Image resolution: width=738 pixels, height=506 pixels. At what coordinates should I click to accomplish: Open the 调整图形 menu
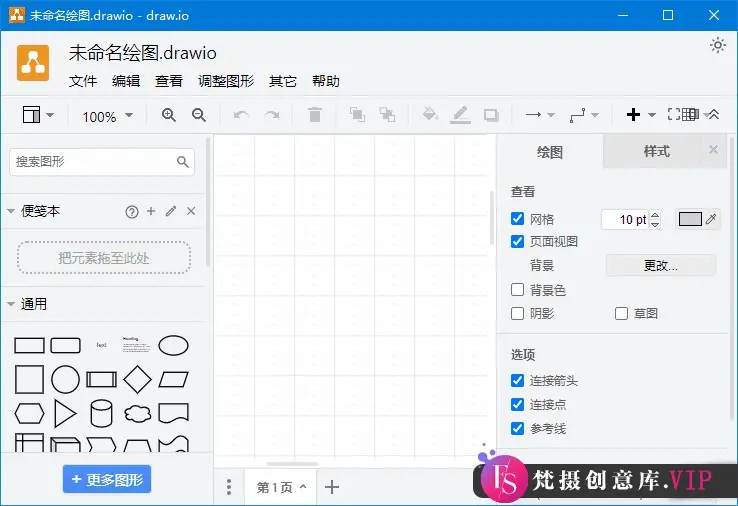(x=226, y=81)
